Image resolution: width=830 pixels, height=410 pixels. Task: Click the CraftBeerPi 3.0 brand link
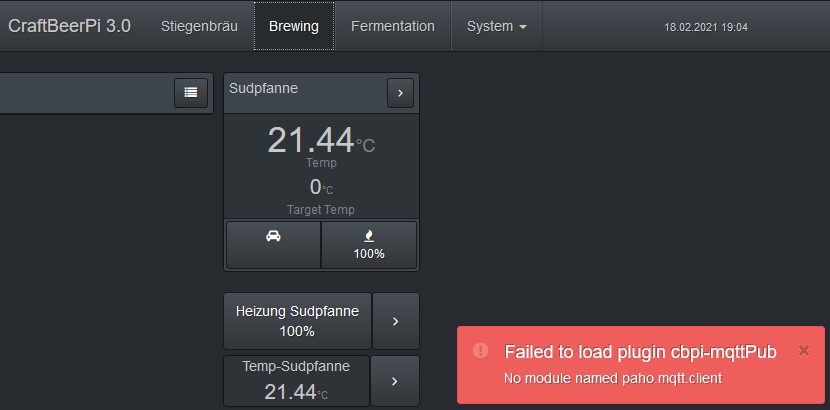point(69,26)
